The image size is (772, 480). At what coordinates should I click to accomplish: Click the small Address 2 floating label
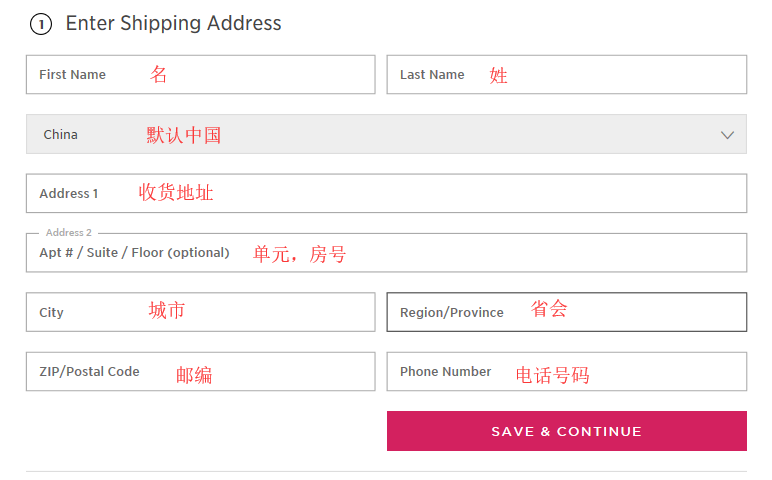(68, 233)
